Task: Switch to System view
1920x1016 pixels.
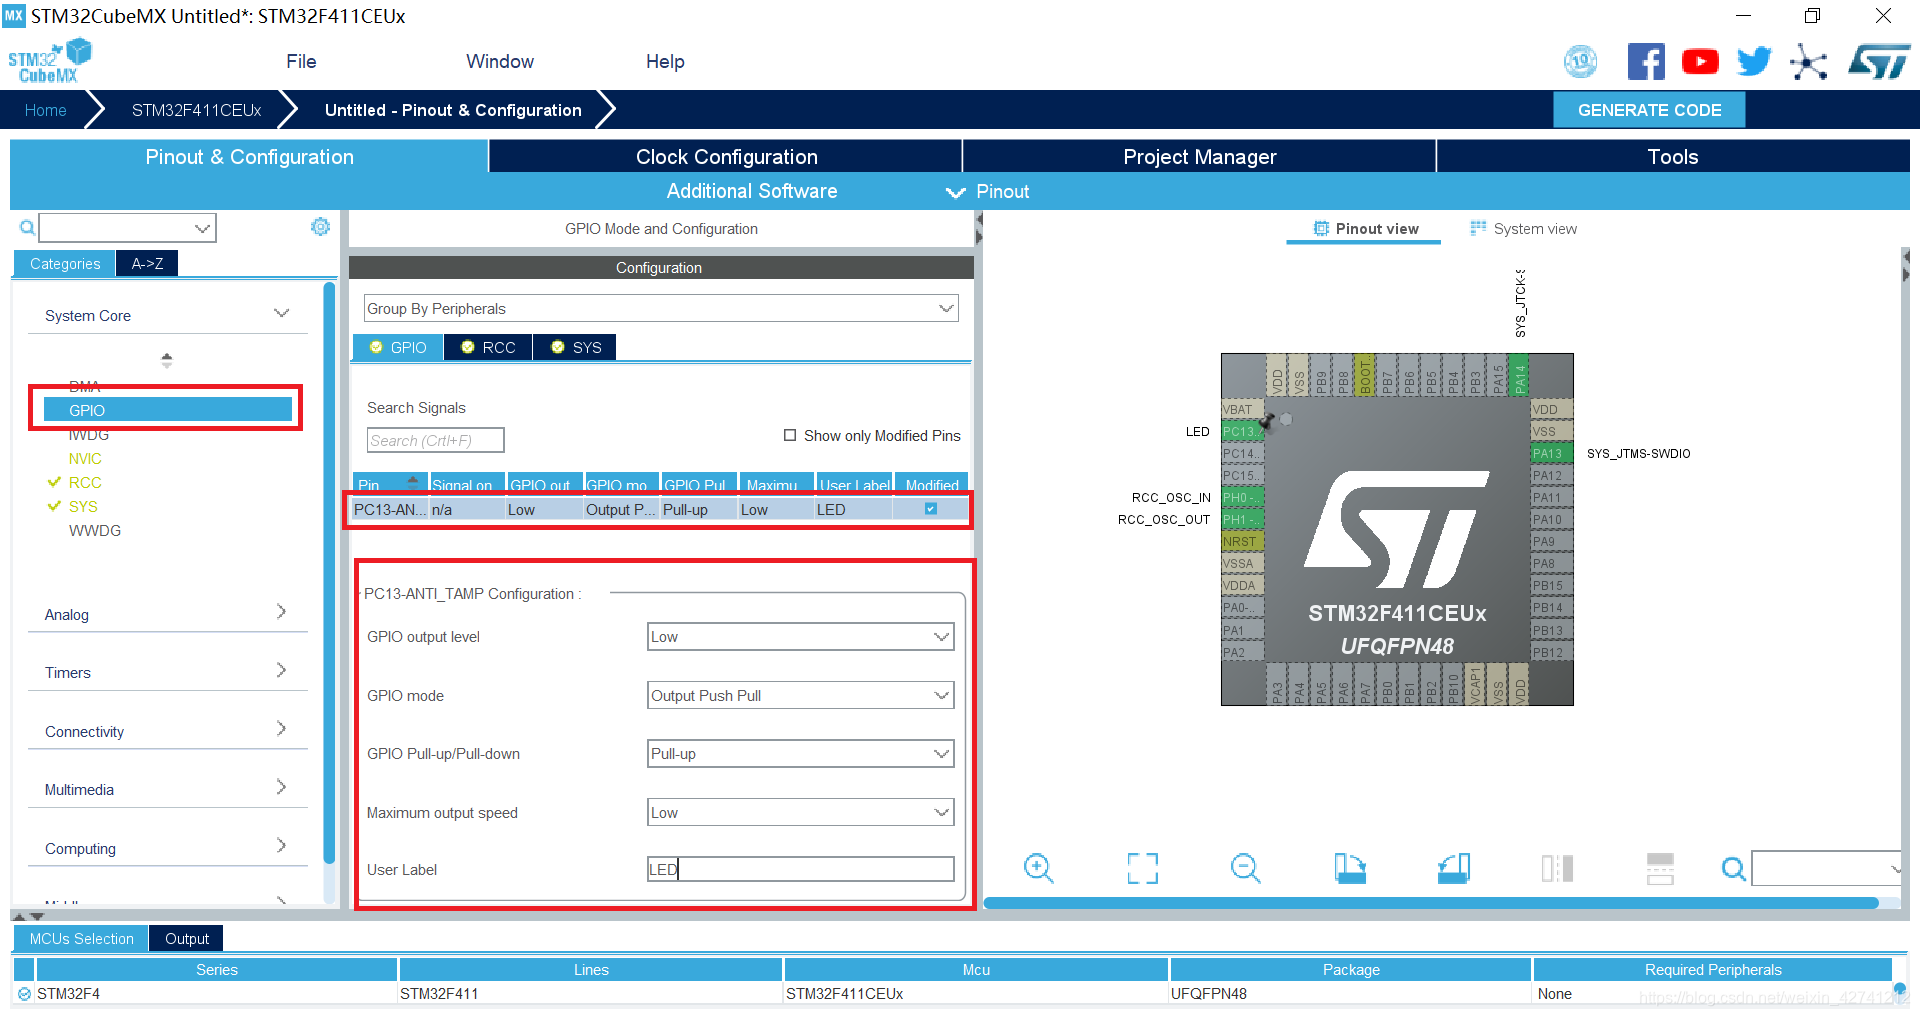Action: pyautogui.click(x=1524, y=229)
